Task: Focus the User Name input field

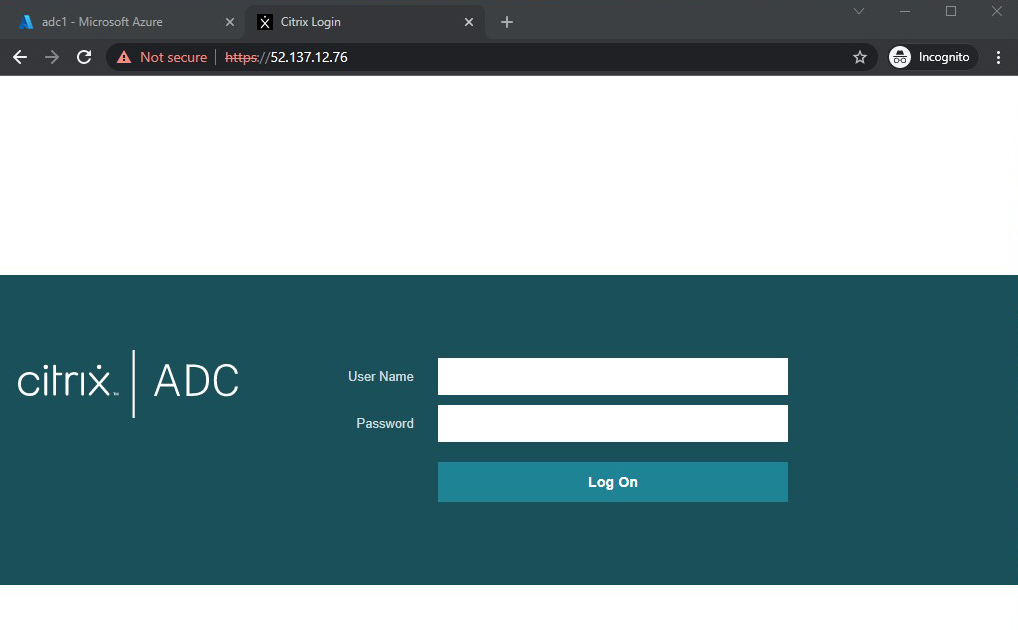Action: point(612,376)
